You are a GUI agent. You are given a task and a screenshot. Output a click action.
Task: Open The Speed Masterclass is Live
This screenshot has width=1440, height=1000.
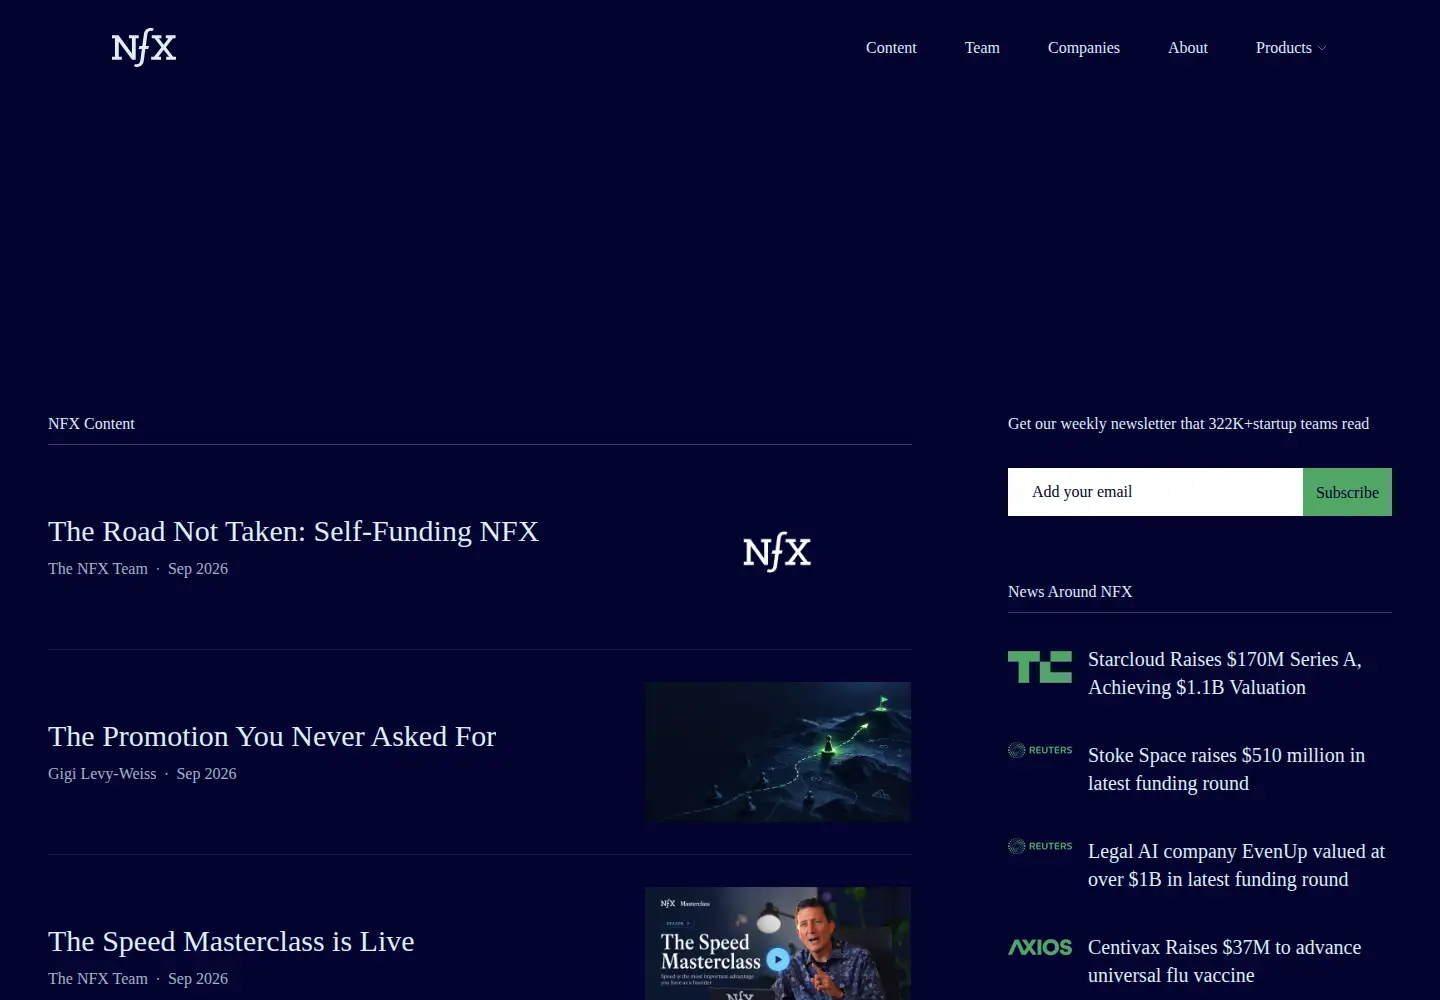click(x=231, y=941)
